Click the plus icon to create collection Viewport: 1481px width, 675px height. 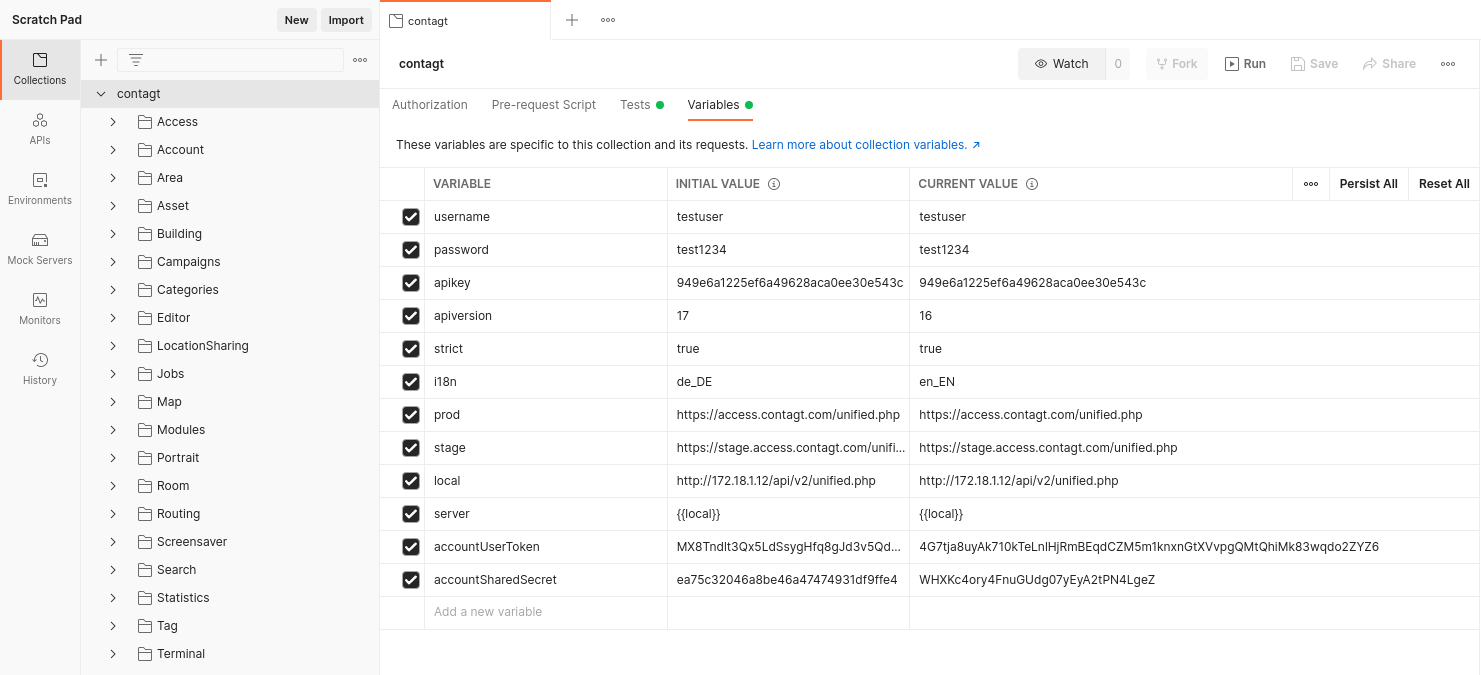[x=101, y=60]
